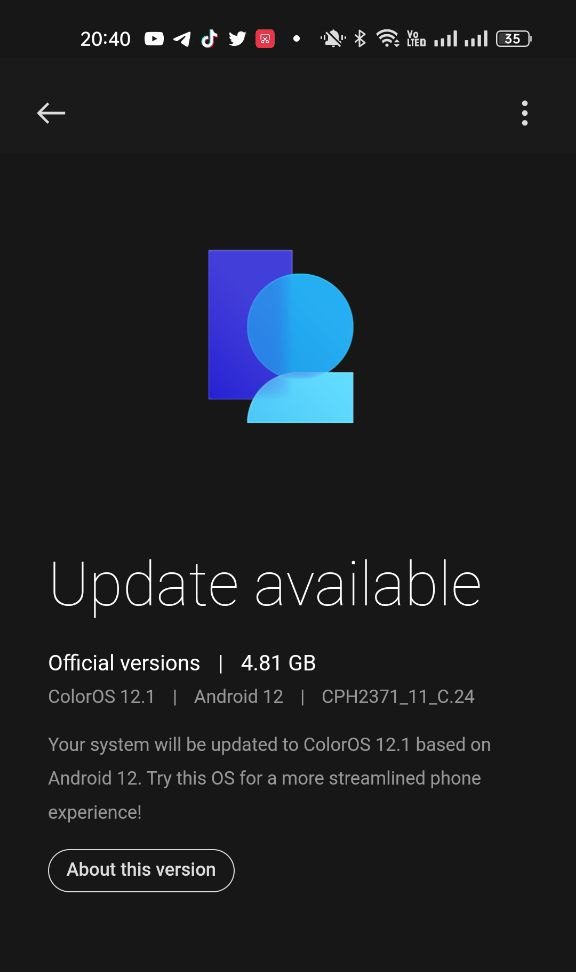Viewport: 576px width, 972px height.
Task: Tap the YouTube notification icon
Action: coord(154,39)
